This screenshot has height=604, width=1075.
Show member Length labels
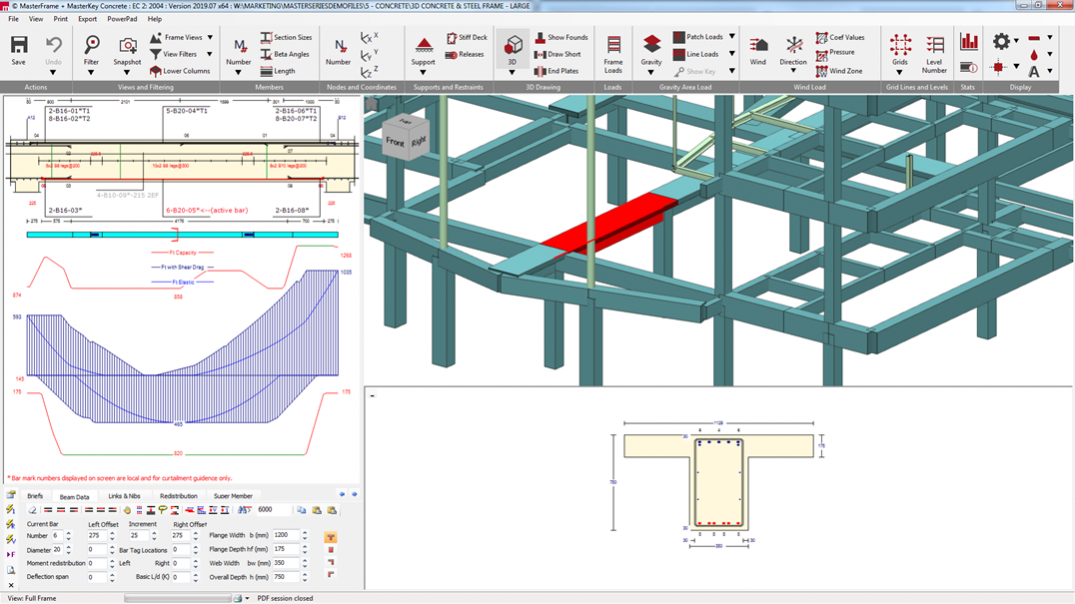[278, 71]
